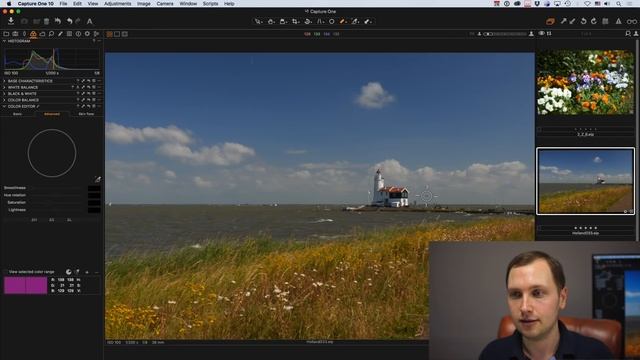
Task: Open the Help menu
Action: pyautogui.click(x=229, y=3)
